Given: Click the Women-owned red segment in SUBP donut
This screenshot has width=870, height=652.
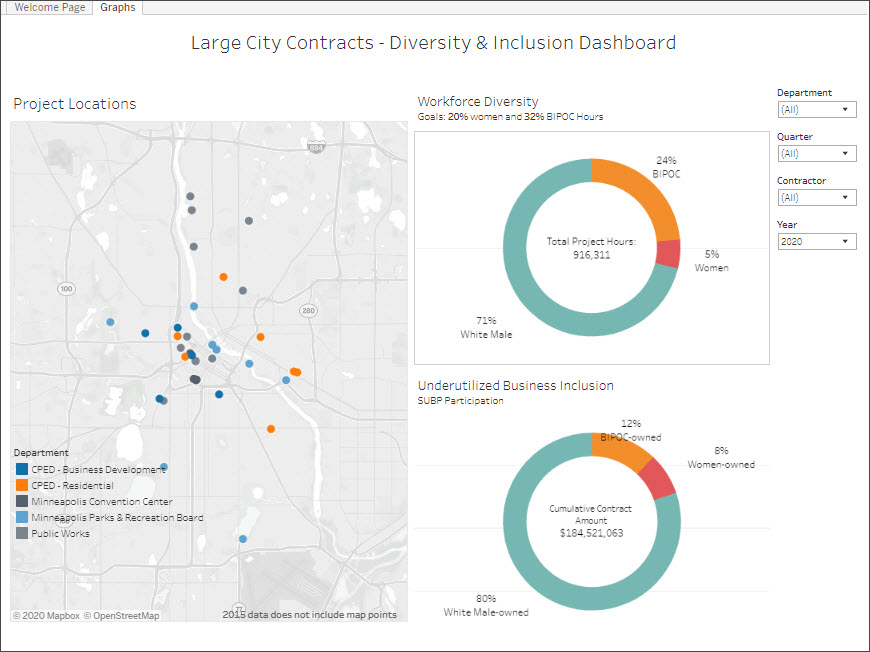Looking at the screenshot, I should tap(657, 479).
